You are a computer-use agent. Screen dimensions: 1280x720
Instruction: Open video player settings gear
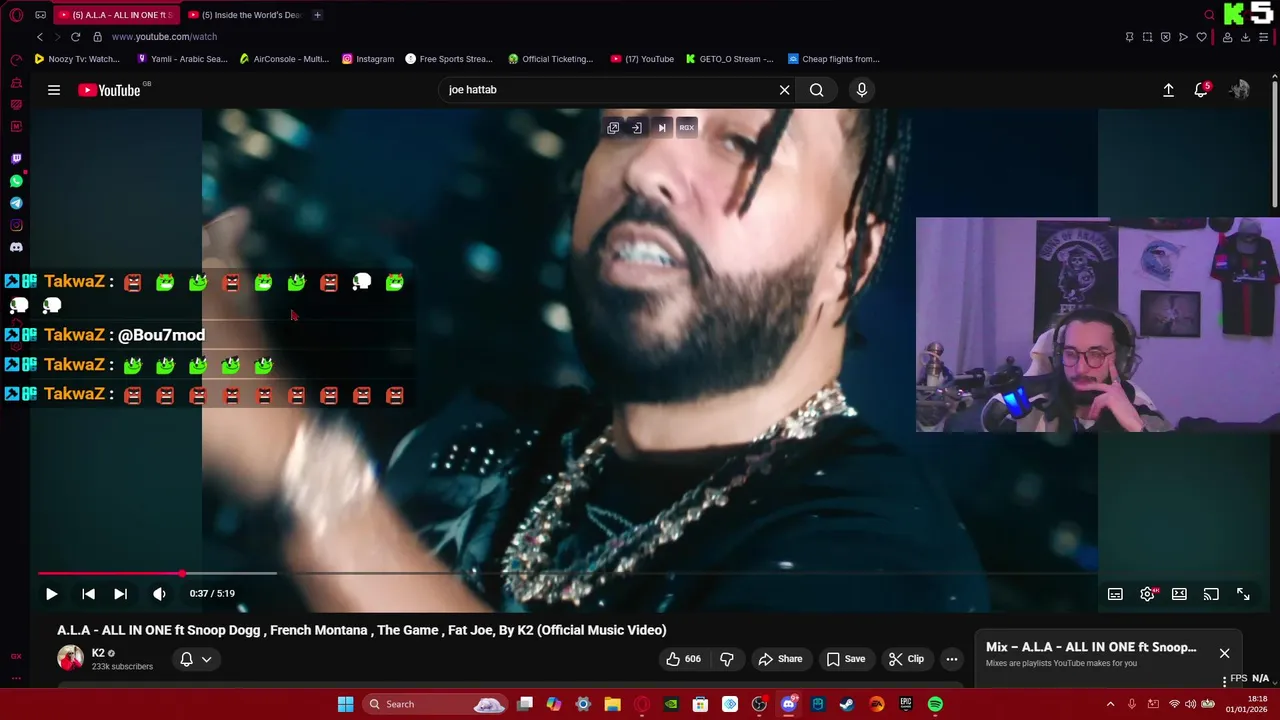tap(1148, 594)
